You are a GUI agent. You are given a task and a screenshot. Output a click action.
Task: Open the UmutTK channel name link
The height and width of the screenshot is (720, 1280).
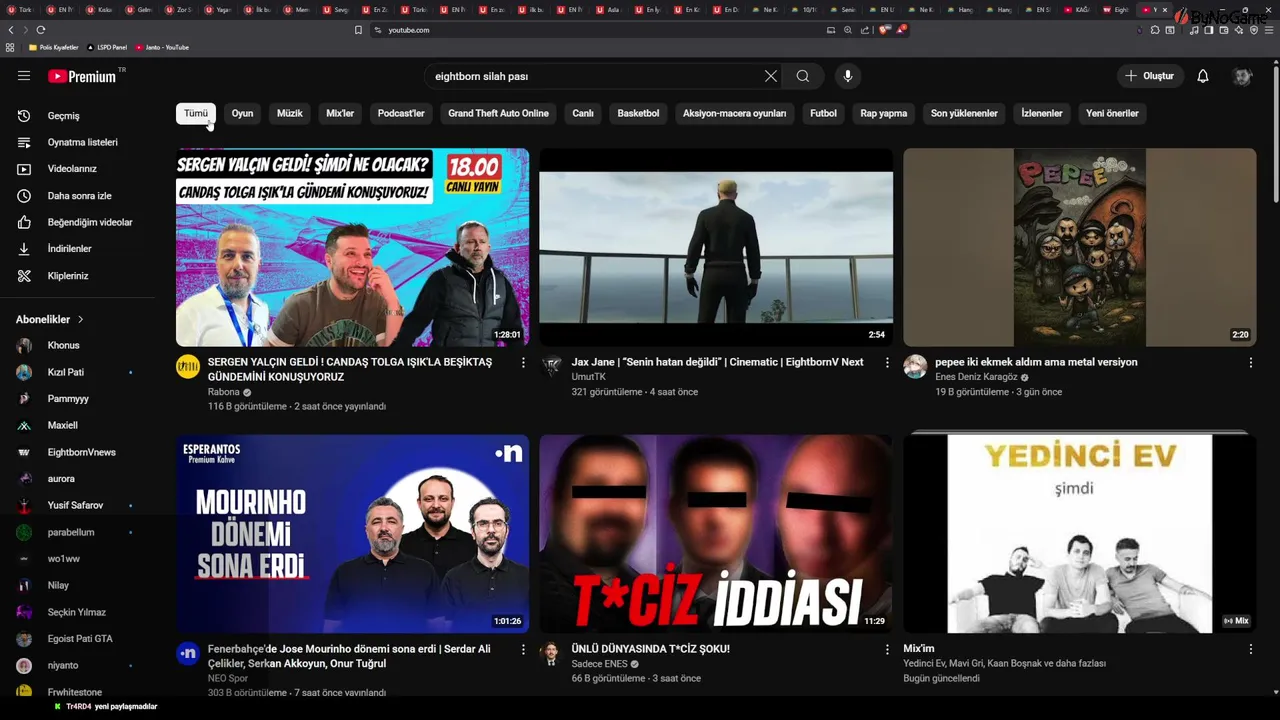tap(588, 377)
